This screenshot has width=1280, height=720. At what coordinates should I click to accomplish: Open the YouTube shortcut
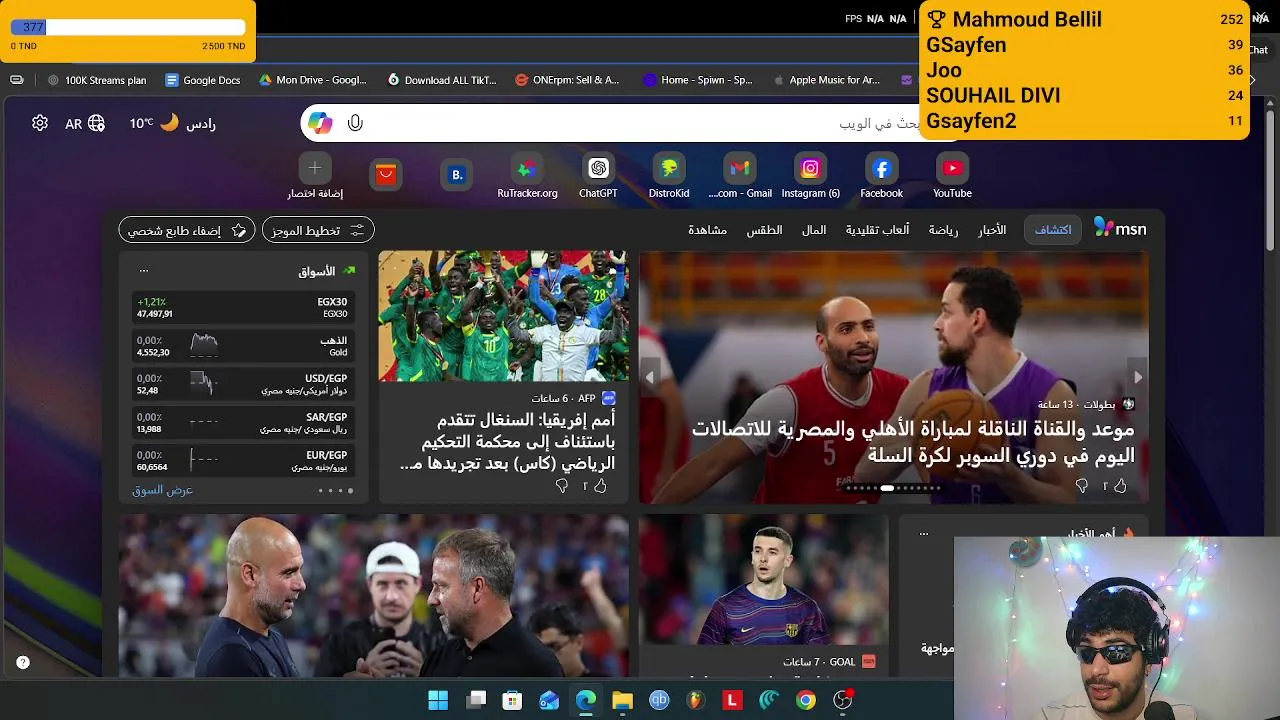953,175
